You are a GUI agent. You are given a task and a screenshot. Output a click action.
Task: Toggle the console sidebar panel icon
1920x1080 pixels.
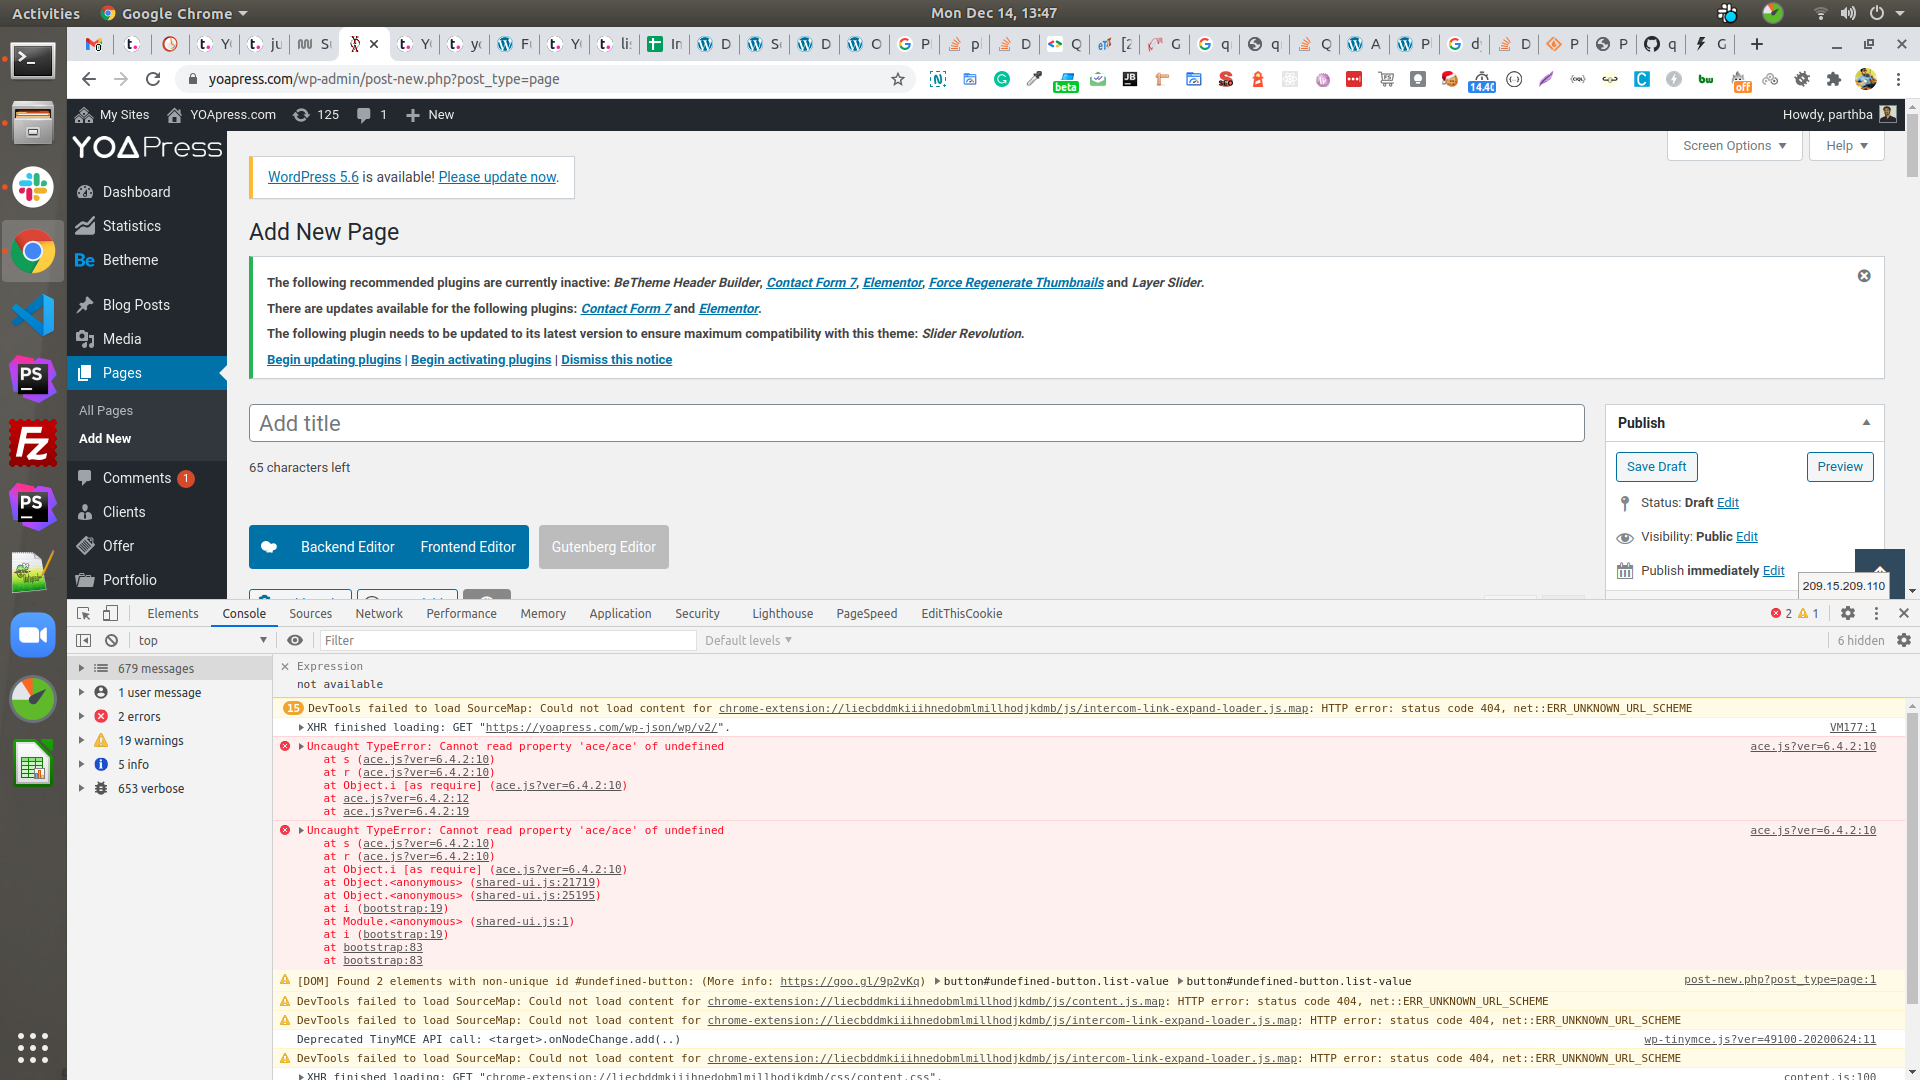(x=84, y=640)
